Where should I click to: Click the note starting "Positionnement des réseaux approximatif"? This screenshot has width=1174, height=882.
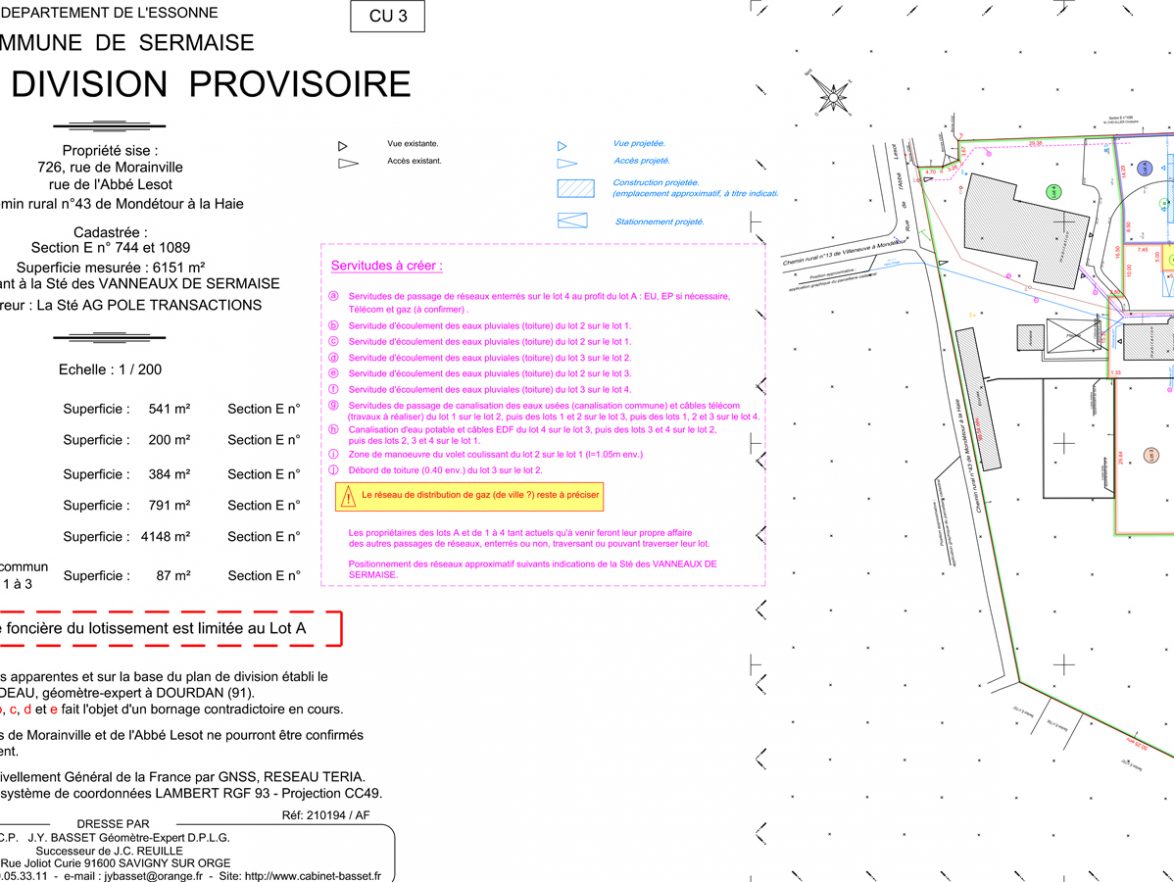[532, 569]
